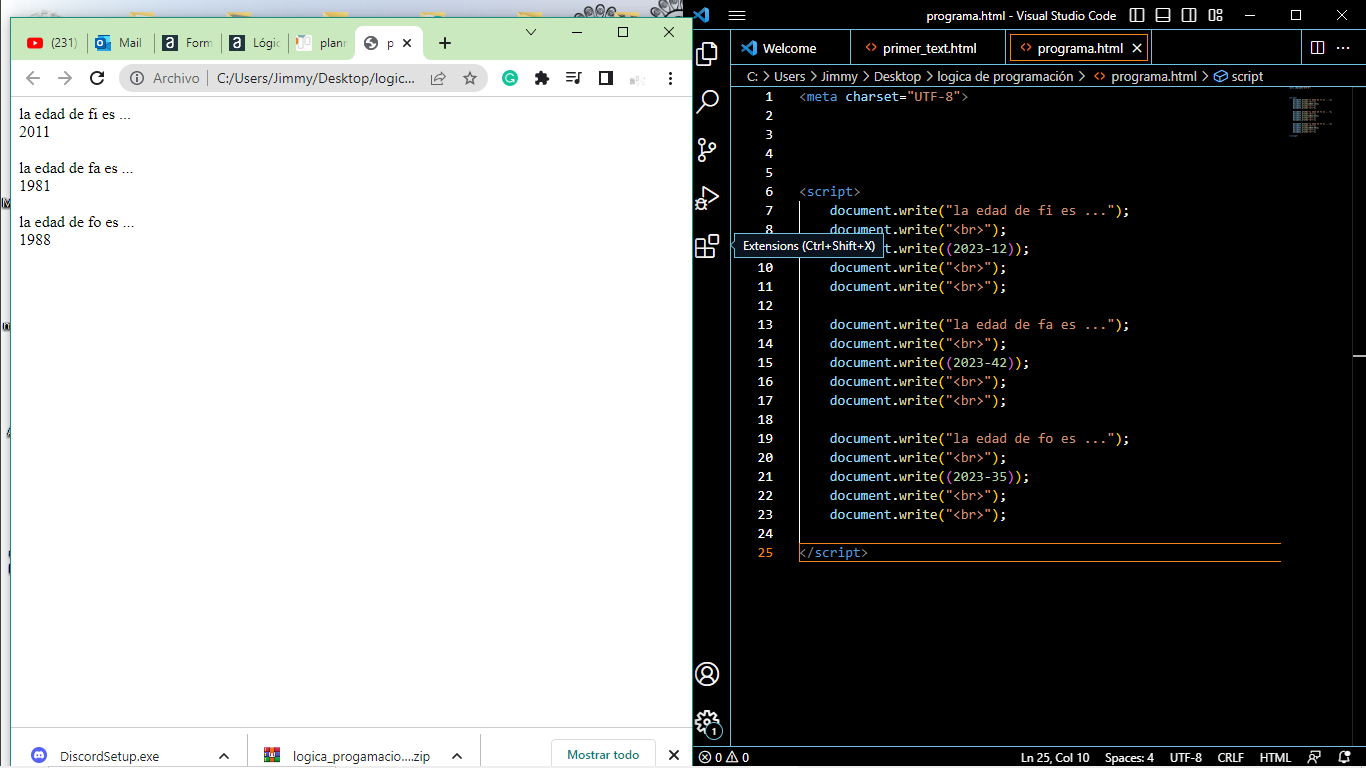Open the Extensions view in activity bar
This screenshot has width=1366, height=768.
tap(707, 246)
